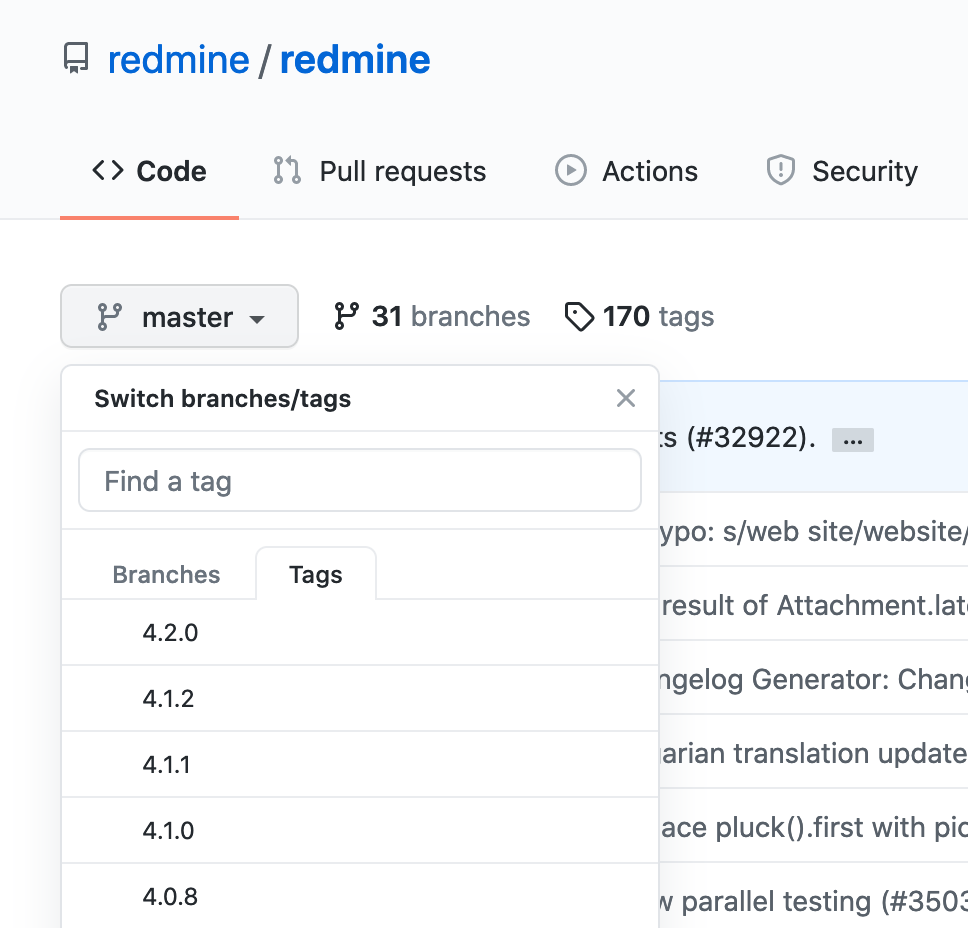968x928 pixels.
Task: Click the branches fork icon
Action: (346, 316)
